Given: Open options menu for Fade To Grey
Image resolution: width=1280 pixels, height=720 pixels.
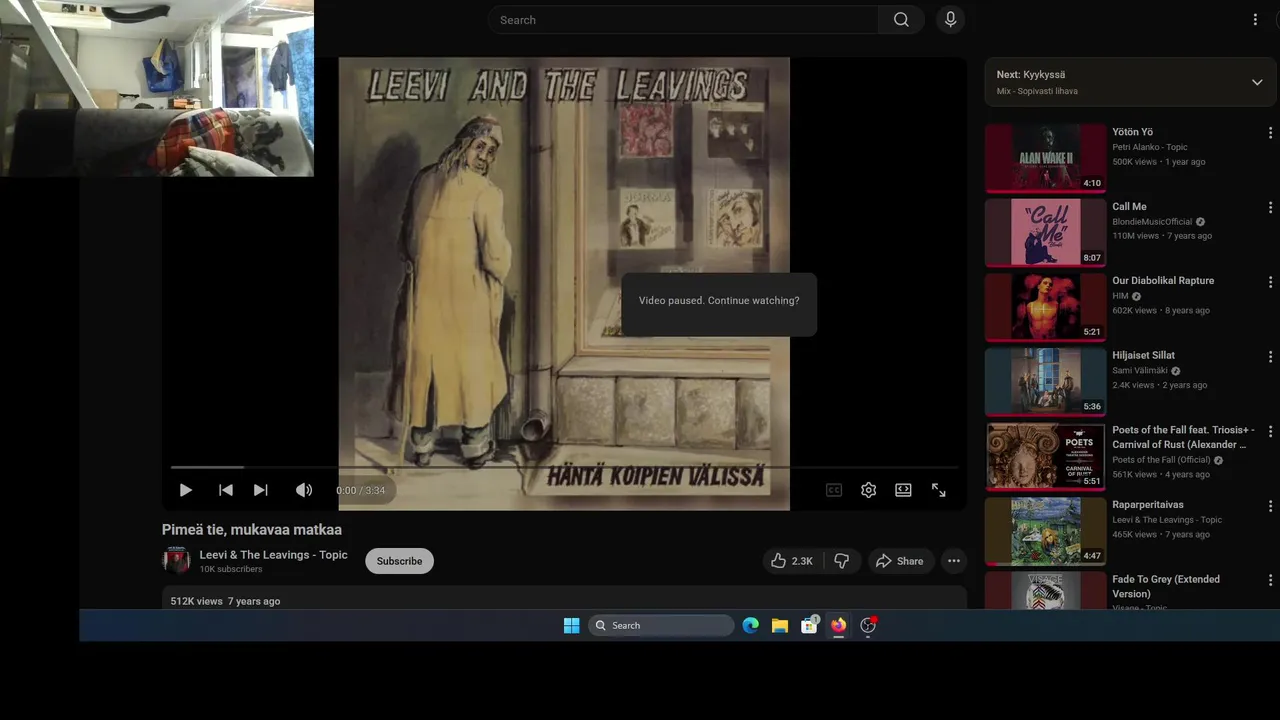Looking at the screenshot, I should pos(1270,580).
